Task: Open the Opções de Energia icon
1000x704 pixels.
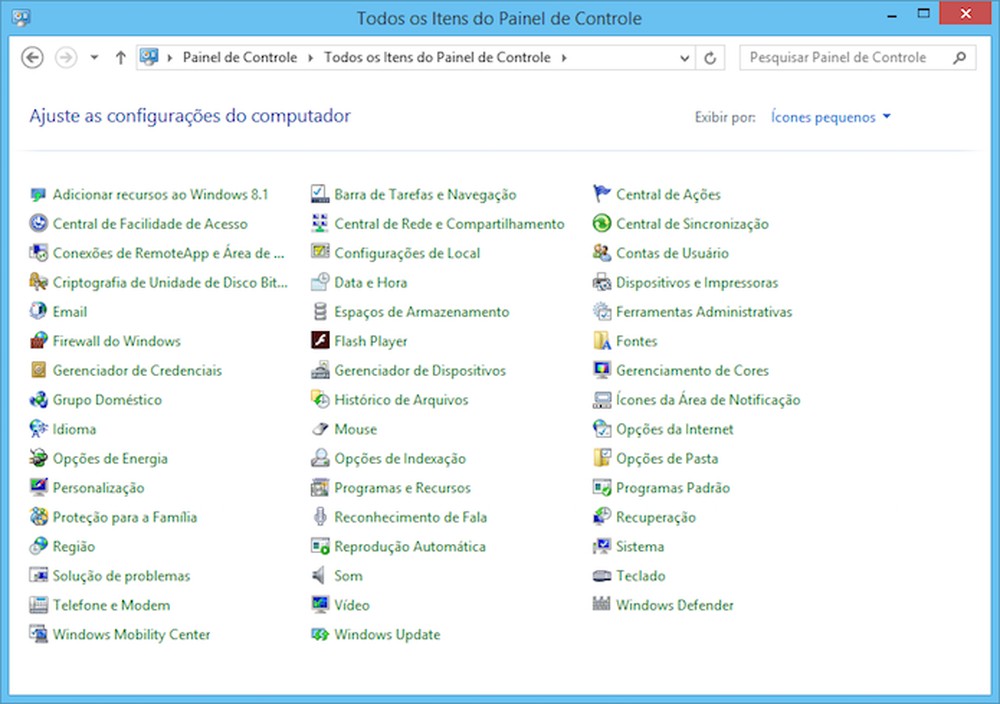Action: point(38,458)
